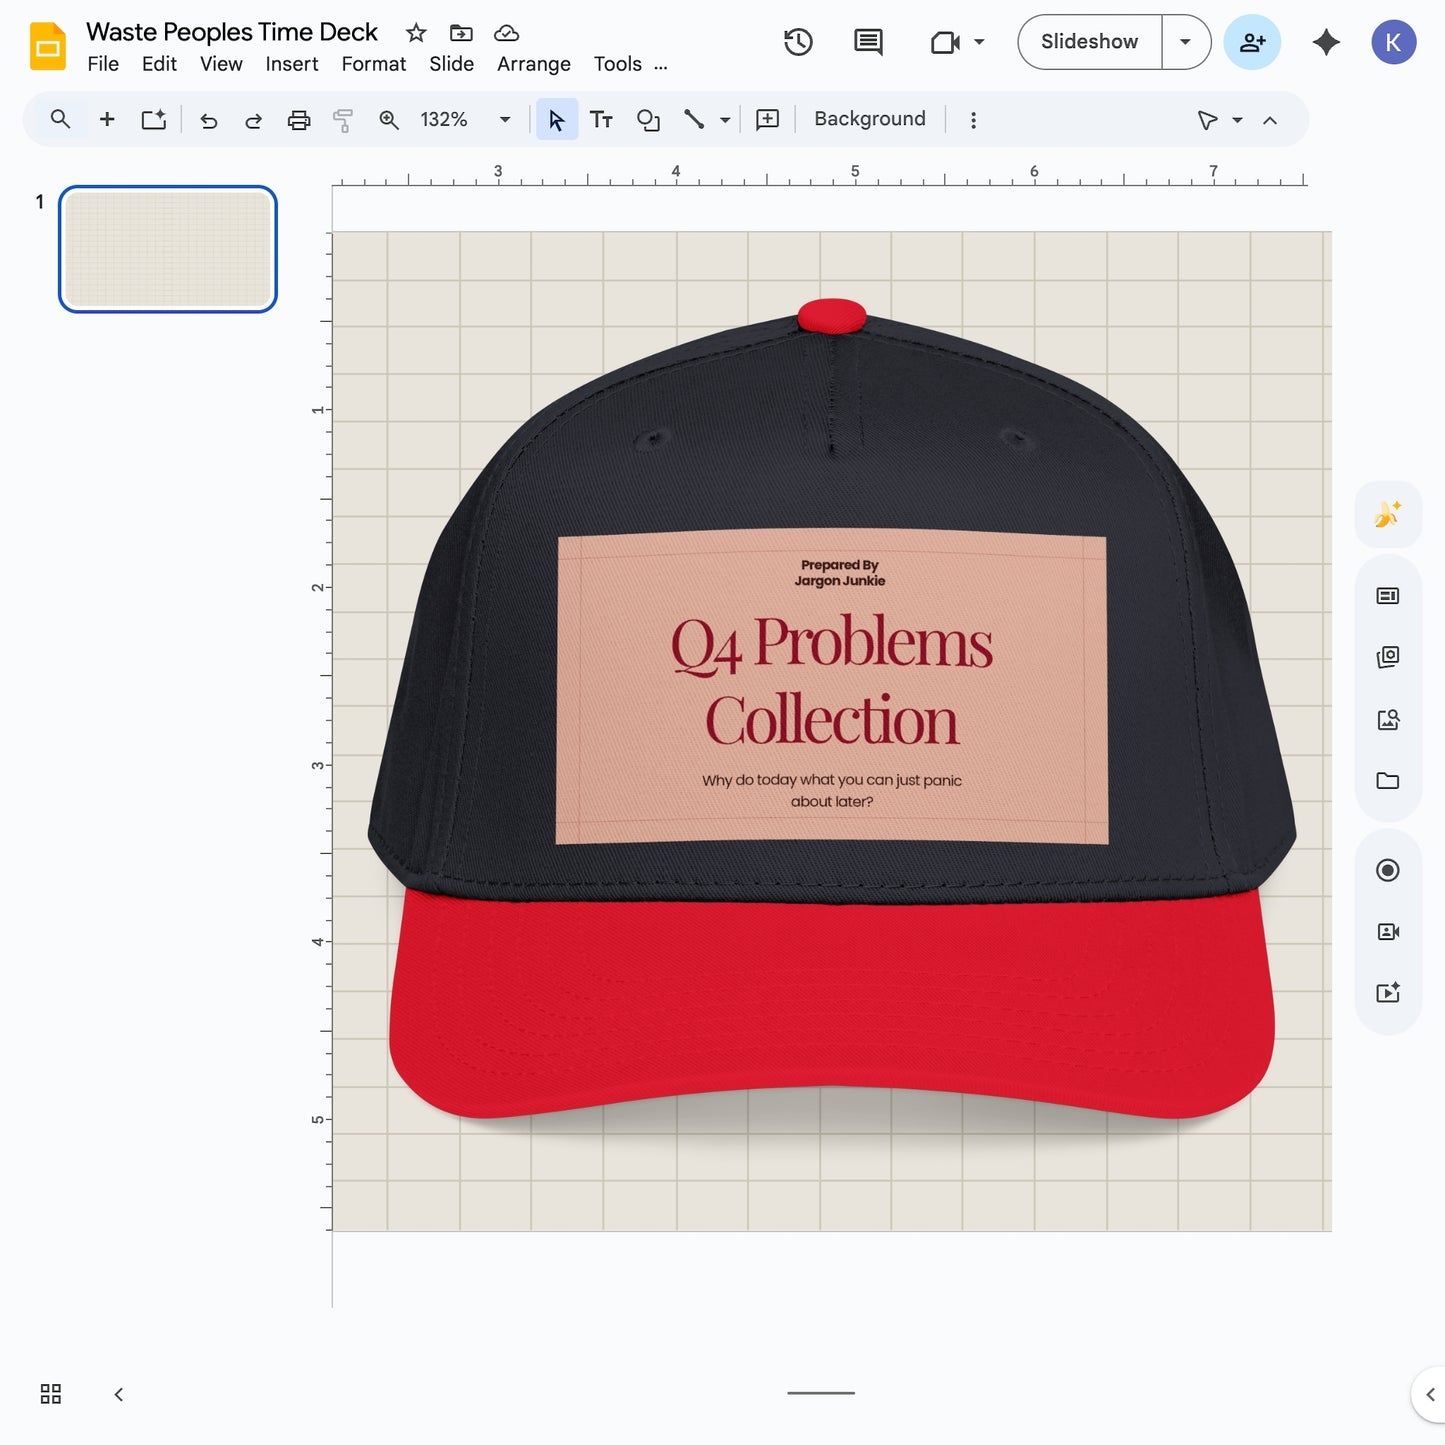Open the Insert menu
This screenshot has width=1445, height=1445.
point(292,64)
